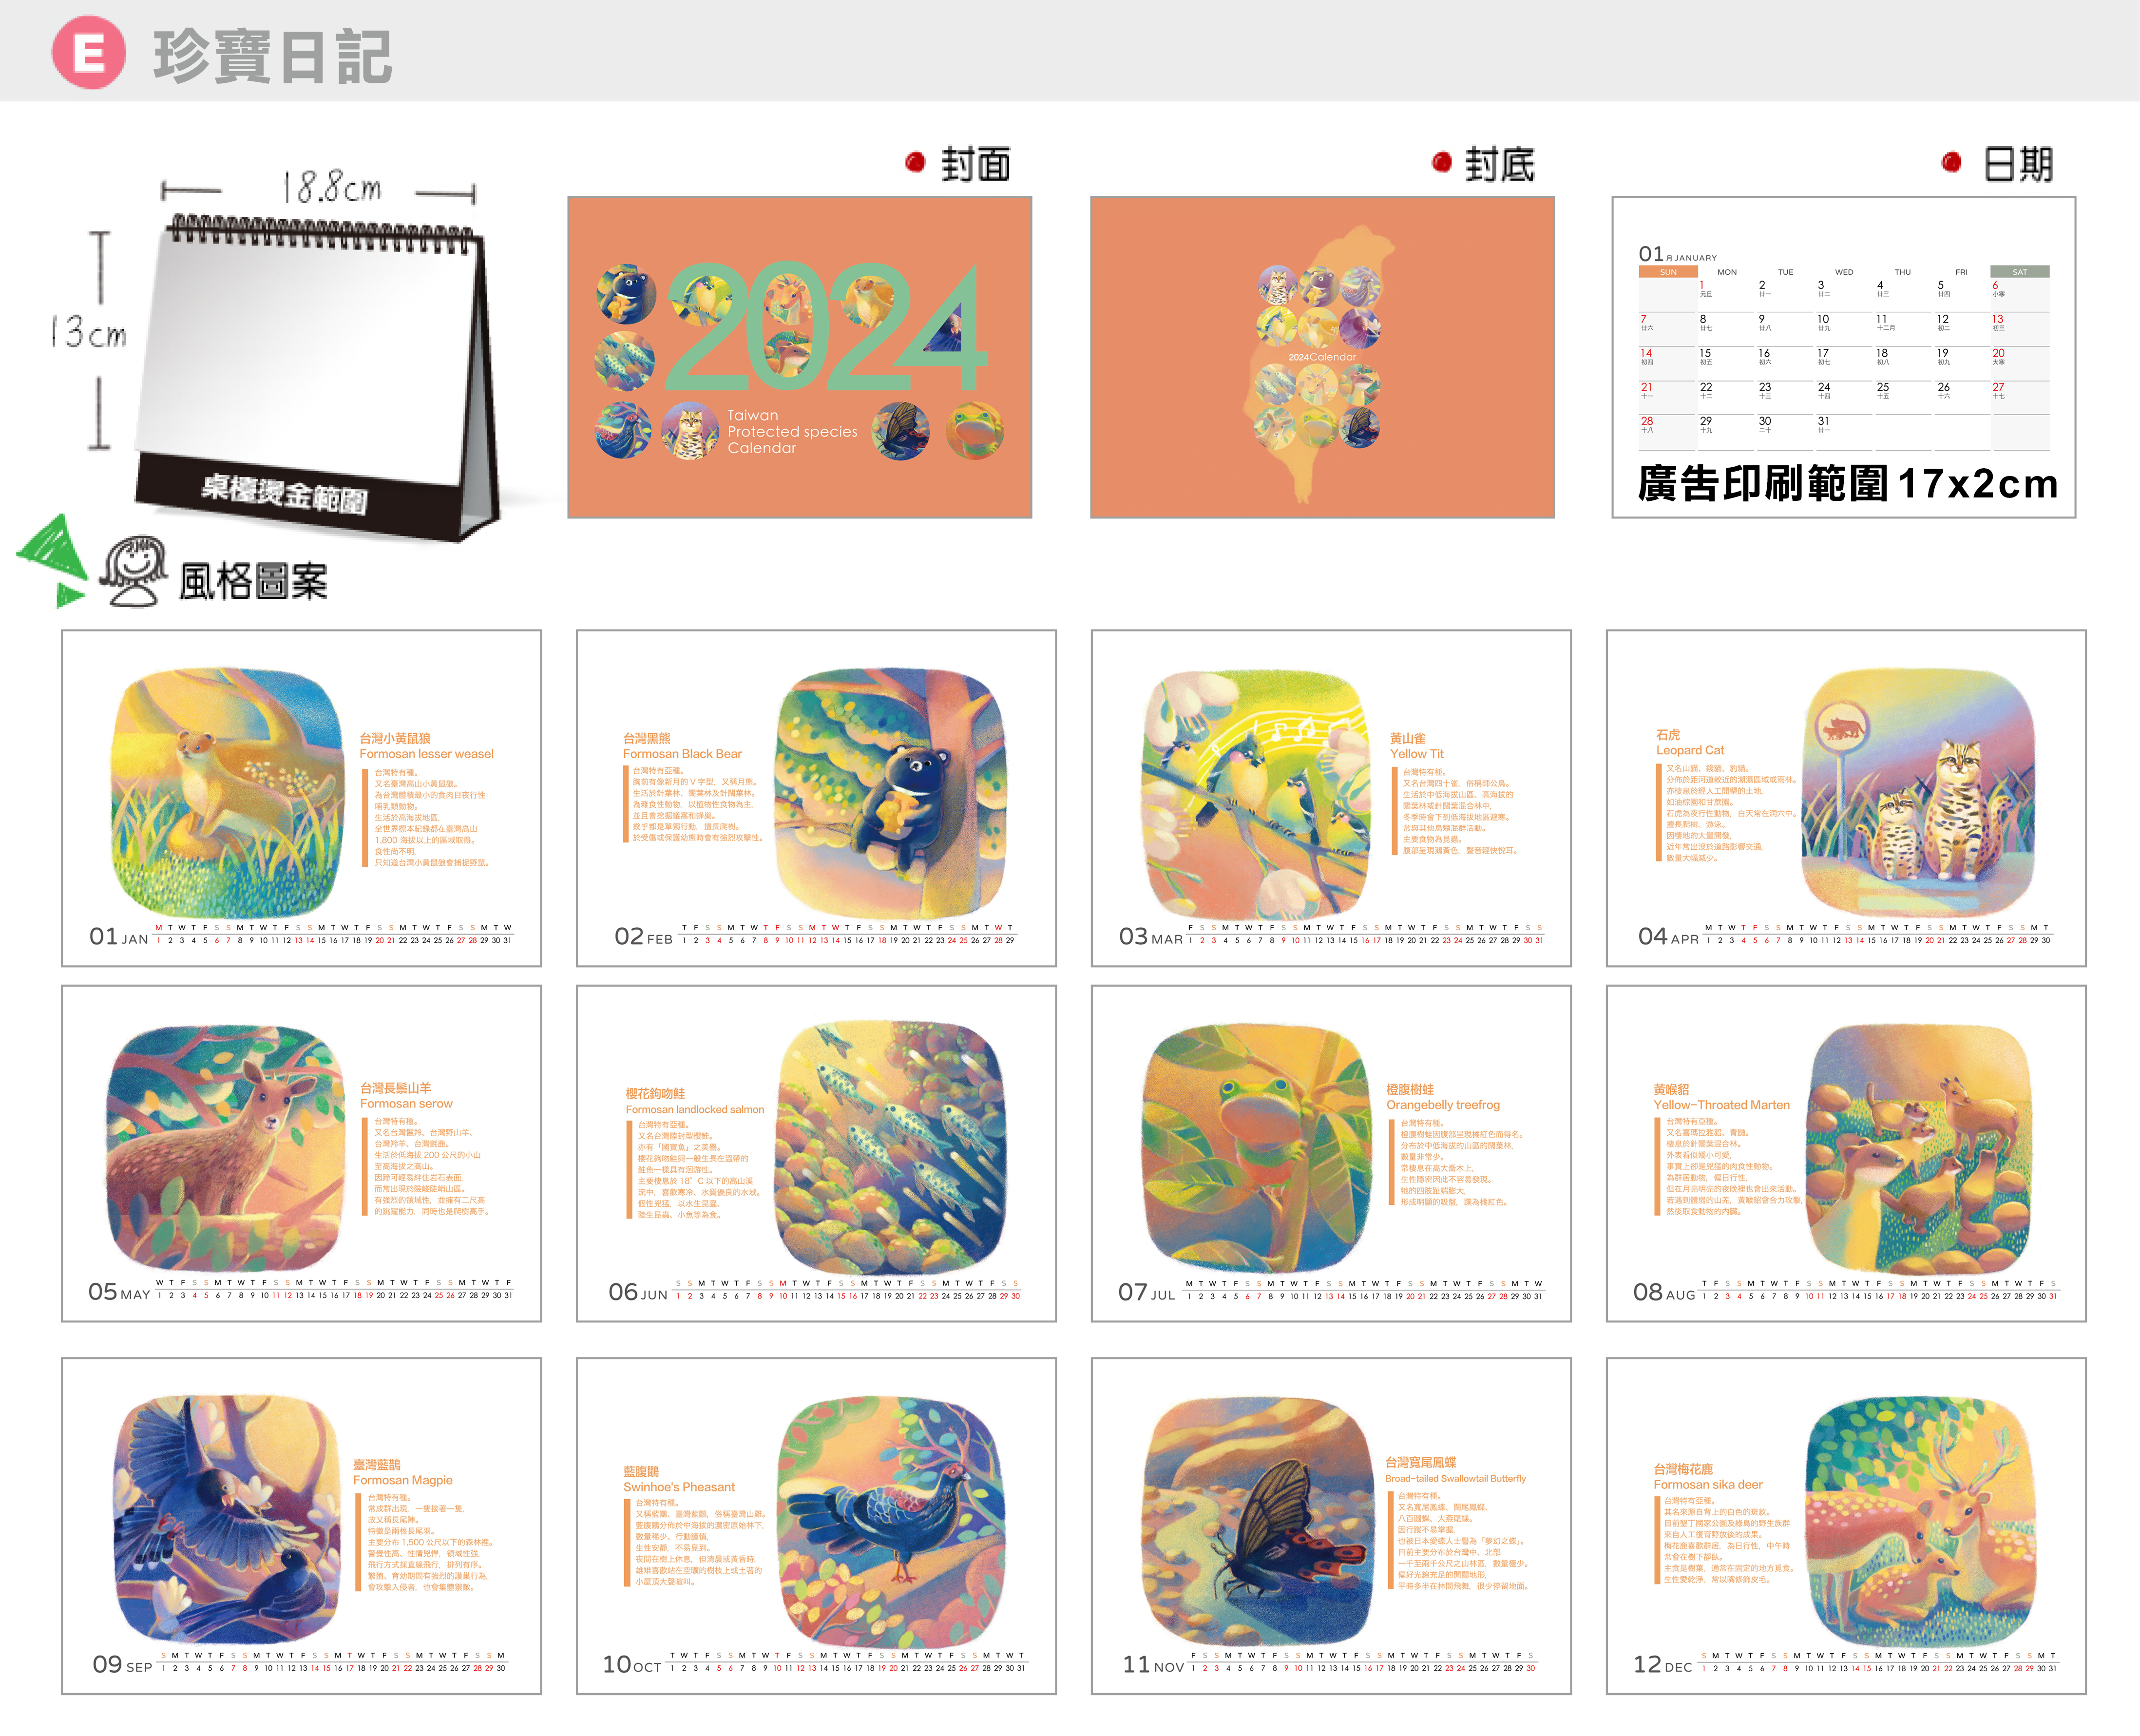Choose the Formosan landlocked salmon June page
Viewport: 2140px width, 1736px height.
816,1153
